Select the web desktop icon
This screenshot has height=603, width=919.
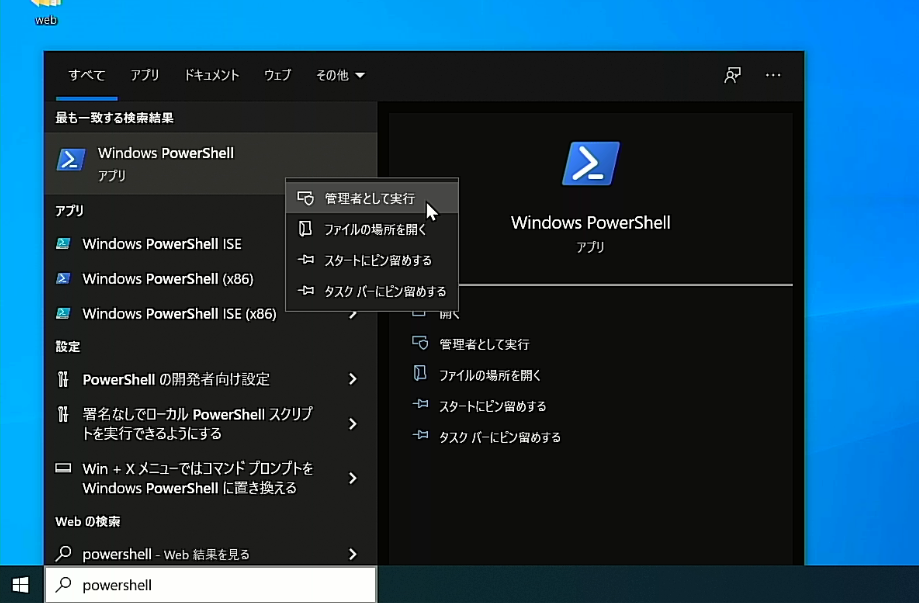[x=46, y=13]
